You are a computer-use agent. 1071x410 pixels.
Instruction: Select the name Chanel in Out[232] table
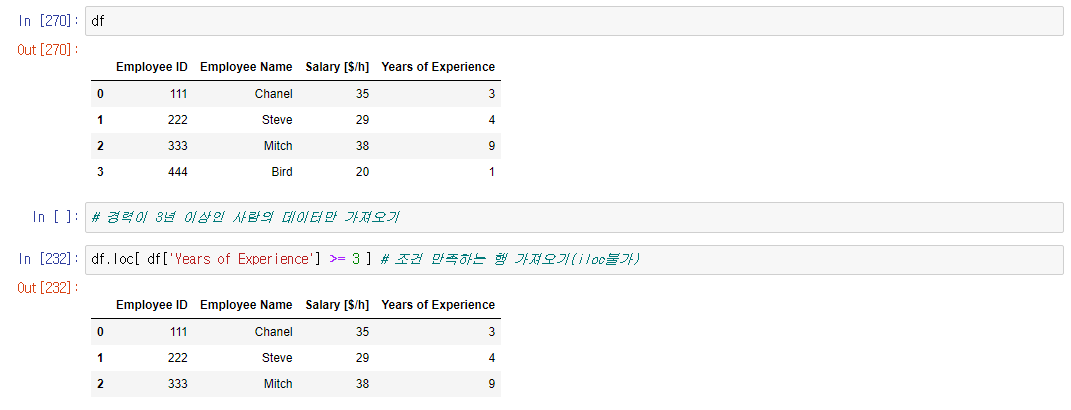[x=273, y=332]
